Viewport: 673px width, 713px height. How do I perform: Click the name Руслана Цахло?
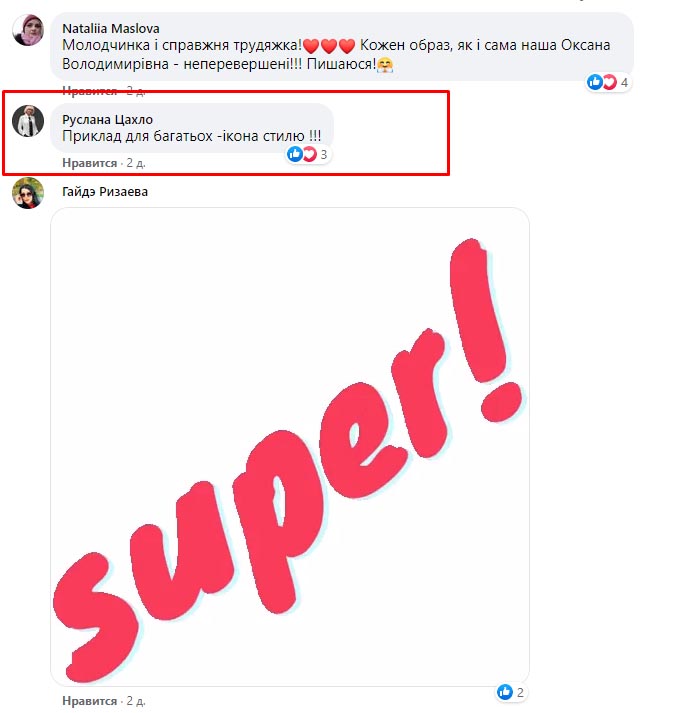click(x=107, y=120)
